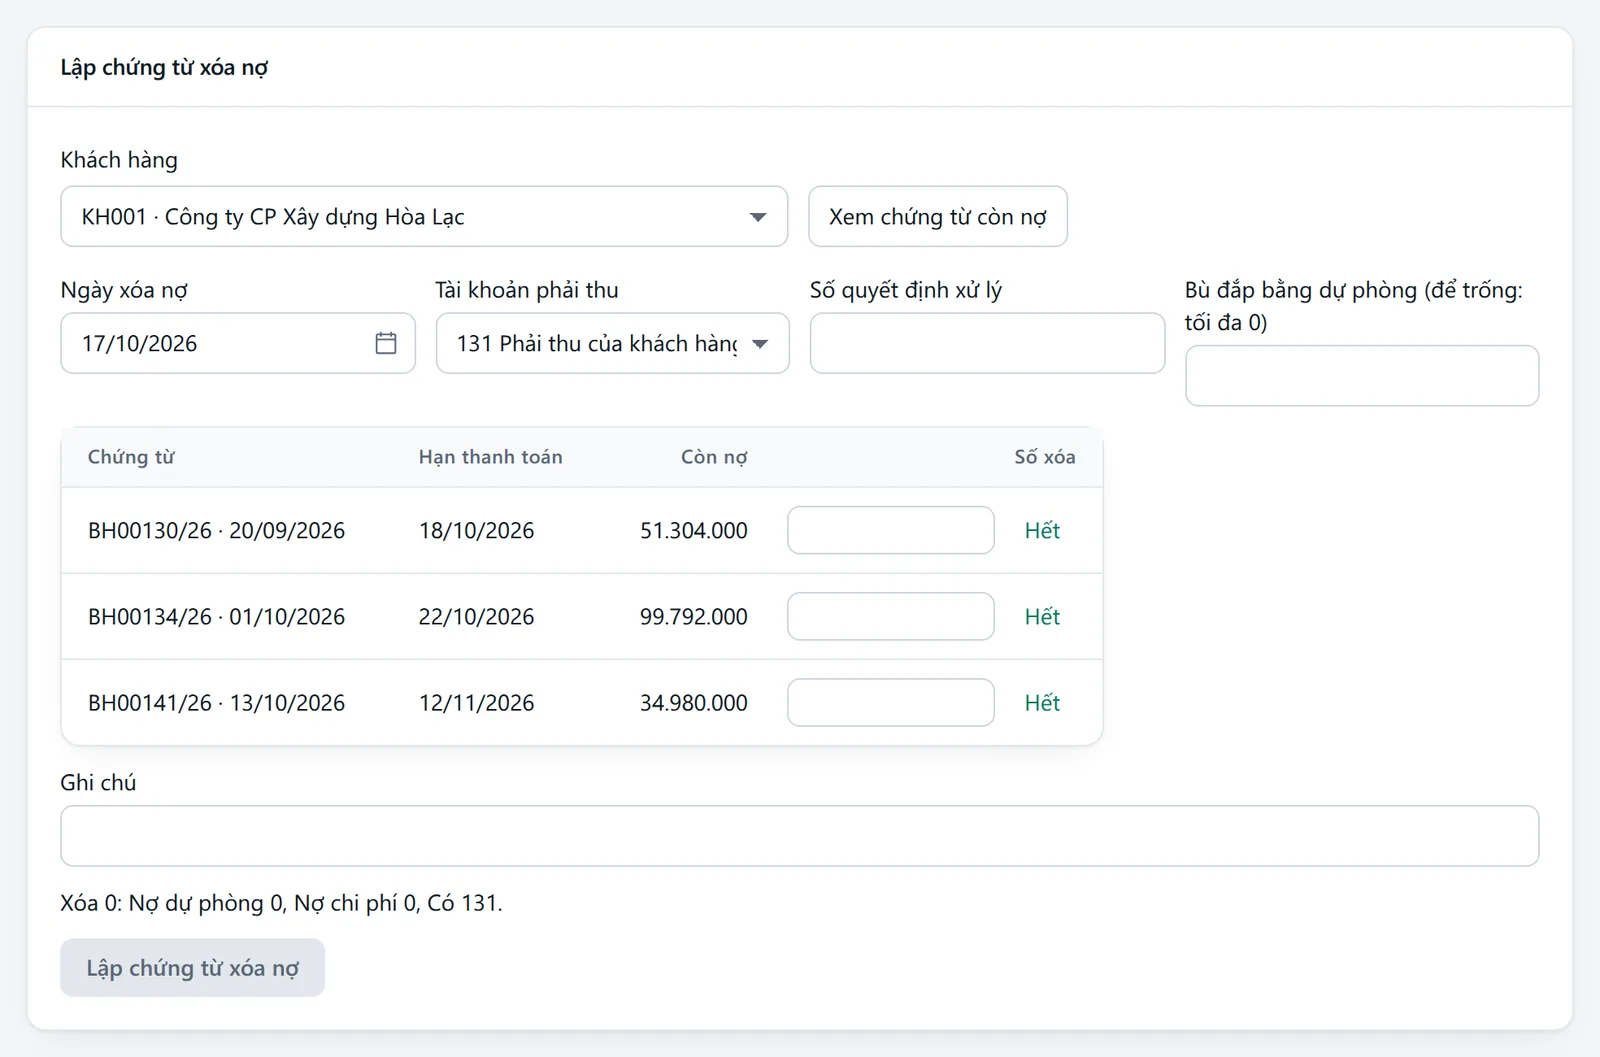
Task: Click the Ghi chú text field
Action: click(799, 835)
